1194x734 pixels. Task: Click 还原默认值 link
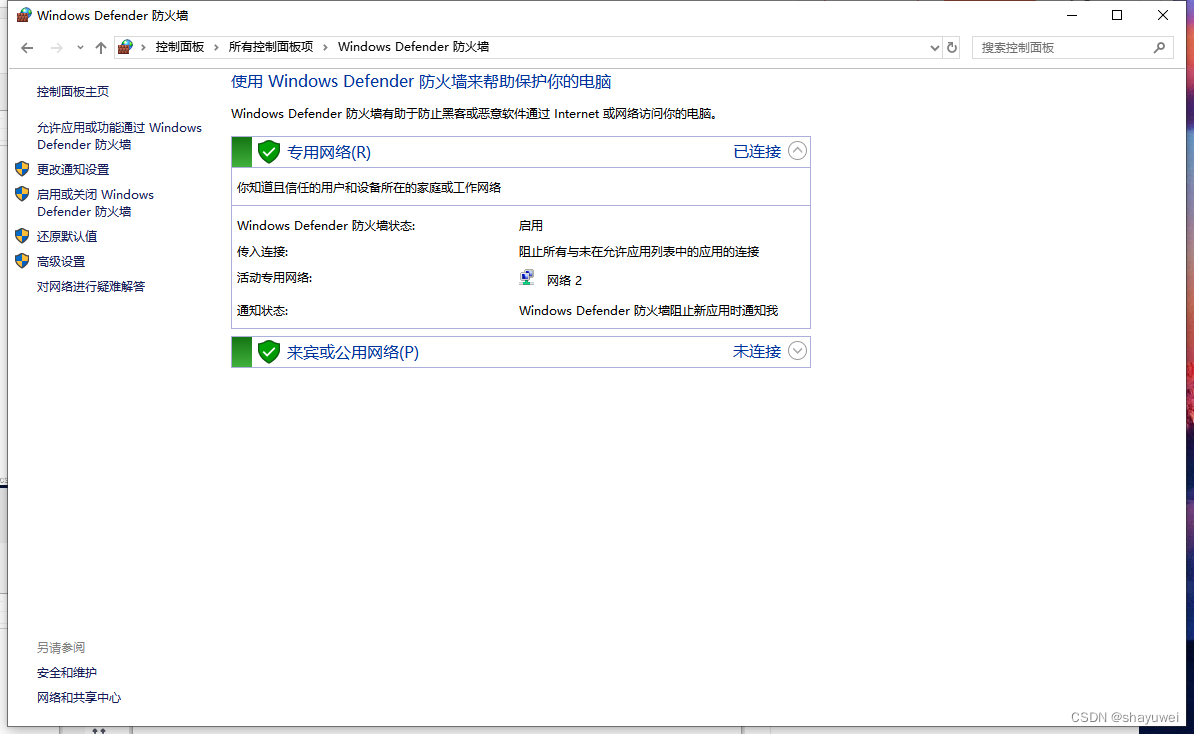67,236
